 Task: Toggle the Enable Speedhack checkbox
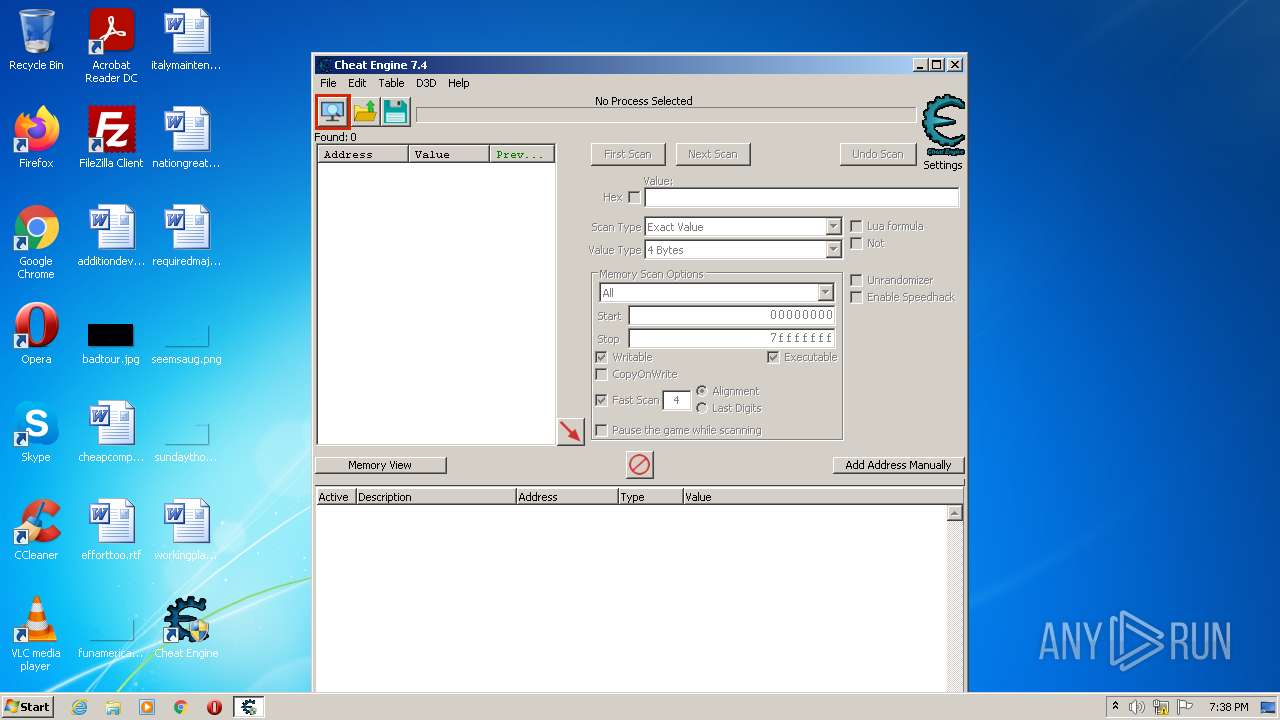pos(856,297)
